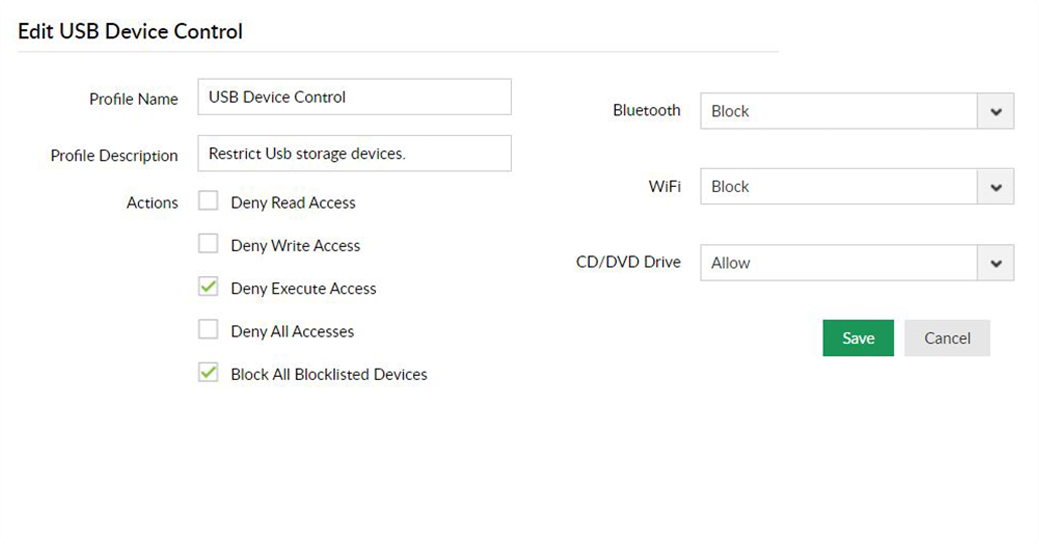This screenshot has height=544, width=1039.
Task: Open the CD/DVD Drive field showing Allow
Action: click(x=838, y=263)
